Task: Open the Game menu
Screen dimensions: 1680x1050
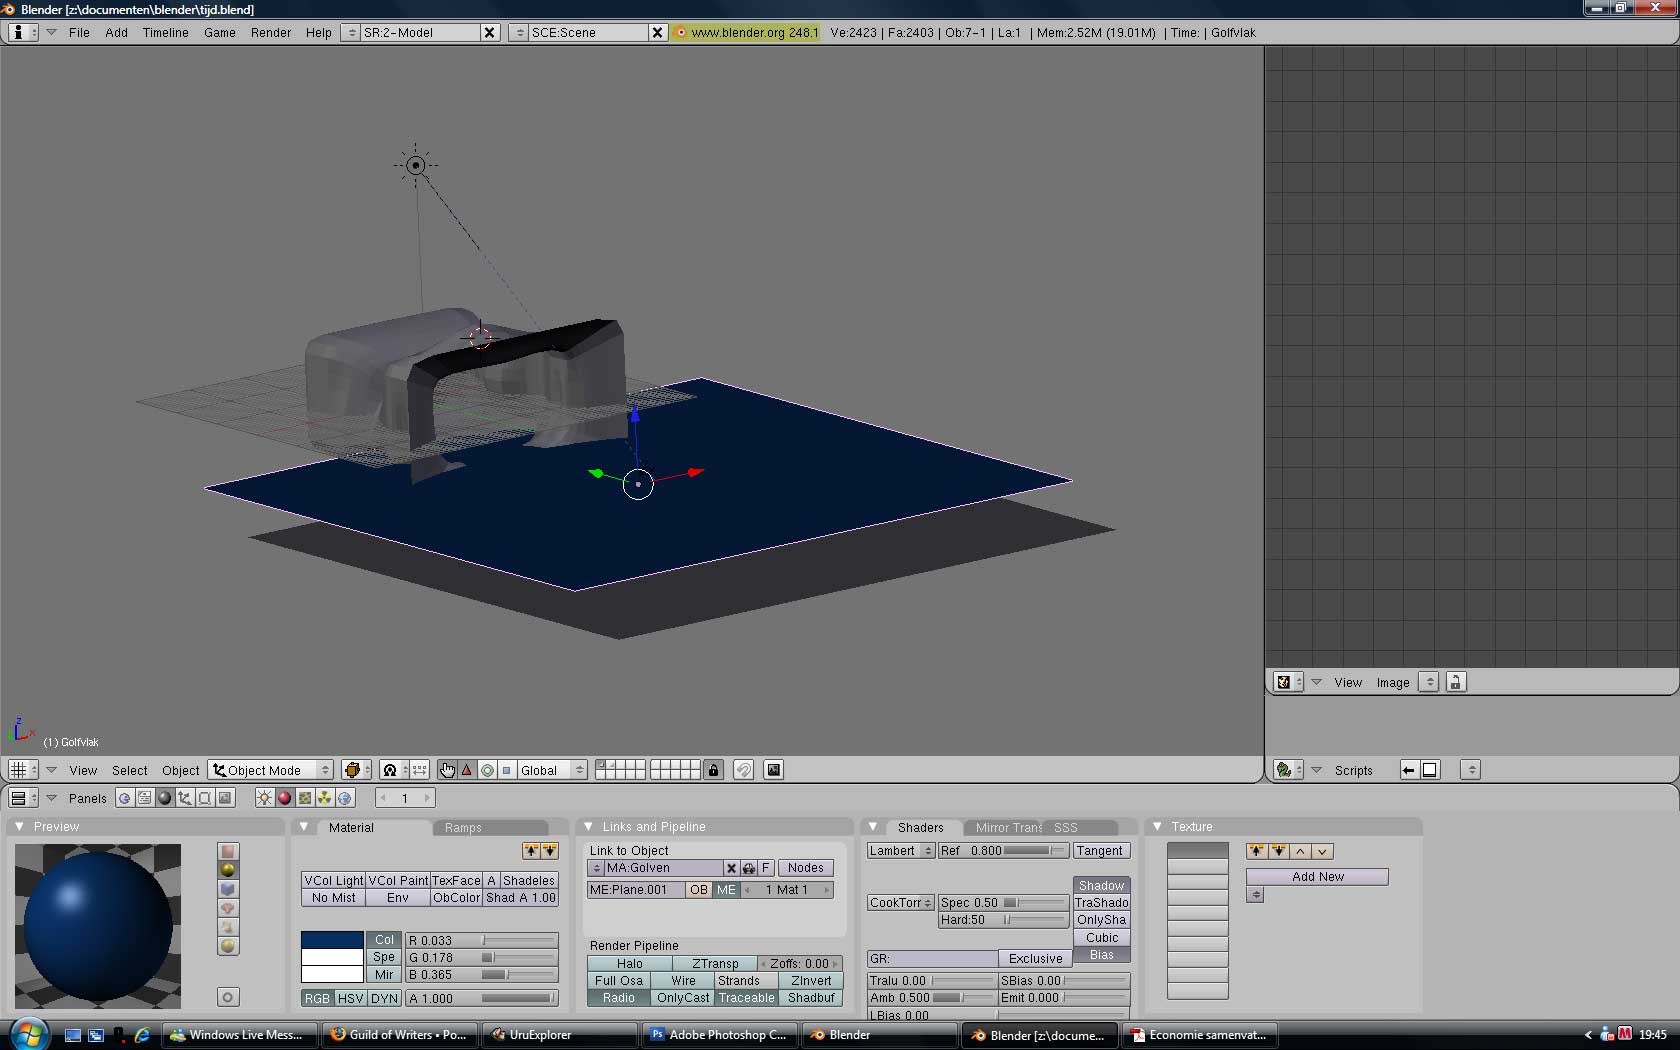Action: 220,32
